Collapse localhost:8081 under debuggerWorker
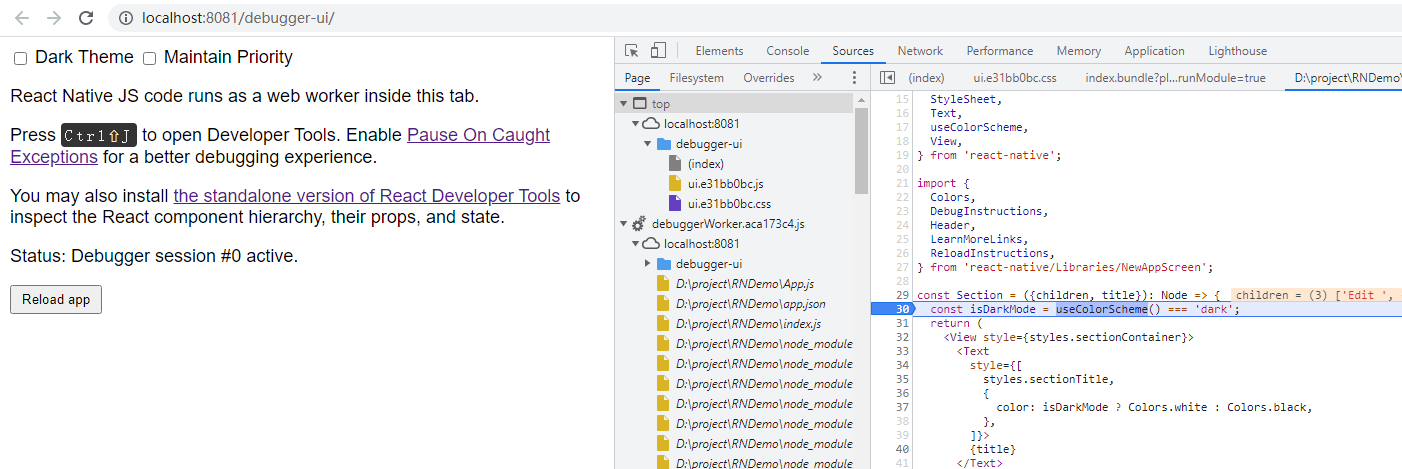 click(636, 244)
